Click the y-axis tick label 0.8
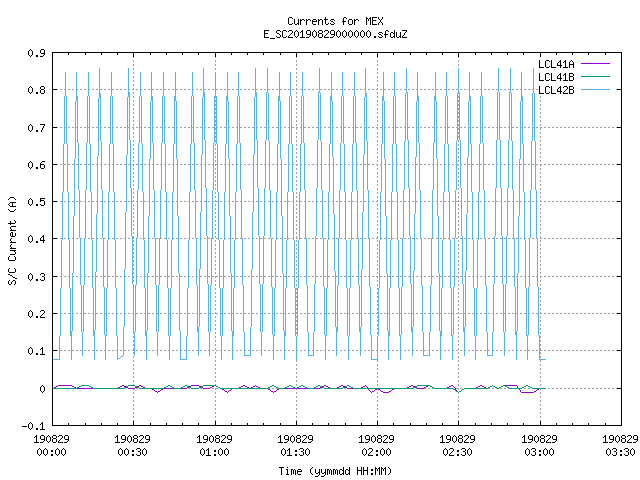Screen dimensions: 640x480 (36, 90)
